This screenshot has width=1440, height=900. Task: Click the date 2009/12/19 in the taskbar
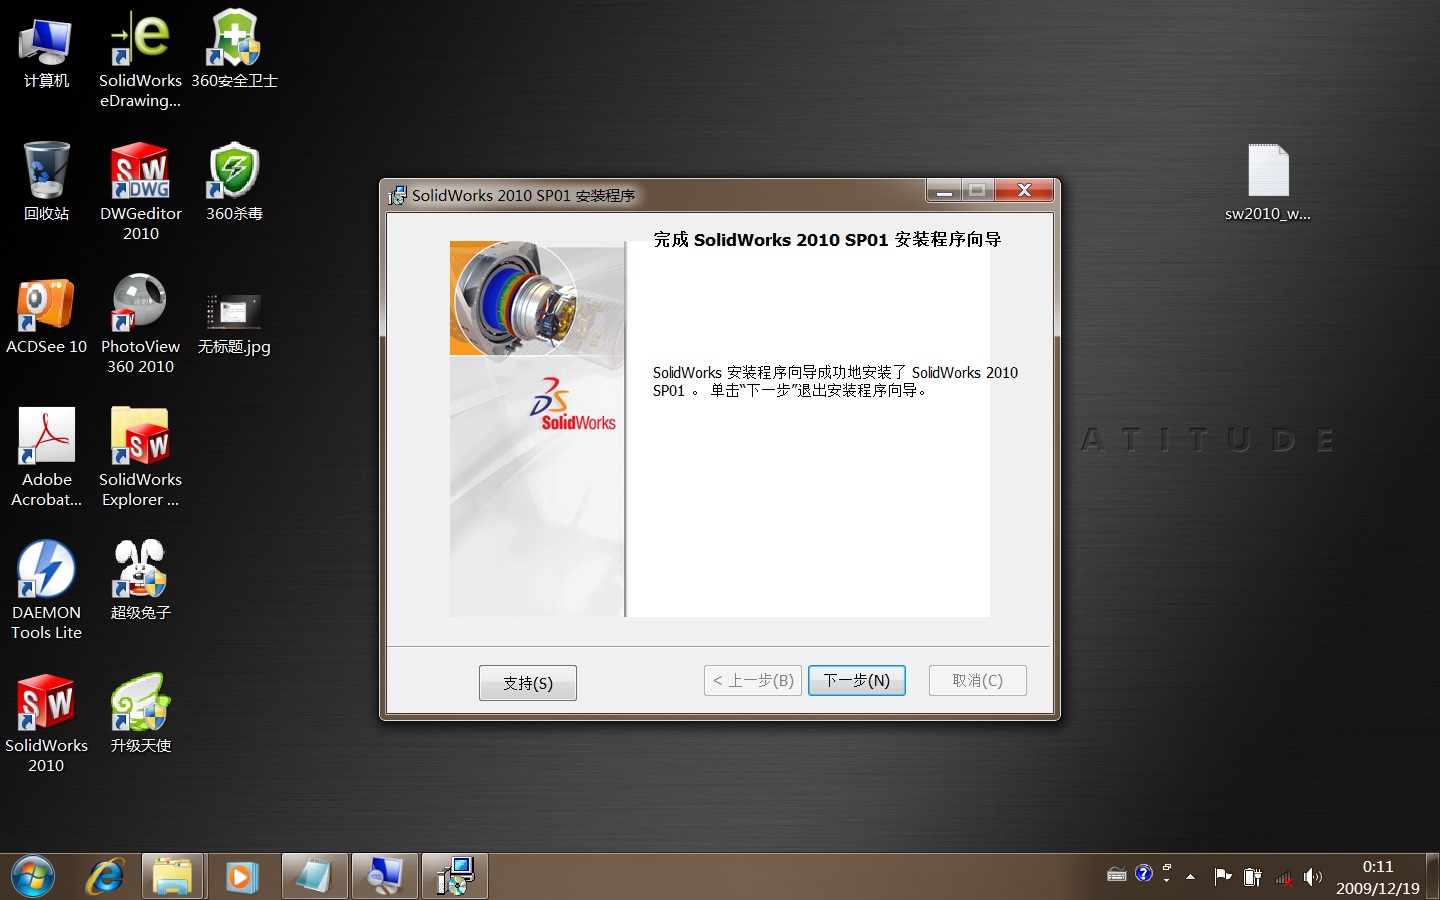click(1378, 888)
